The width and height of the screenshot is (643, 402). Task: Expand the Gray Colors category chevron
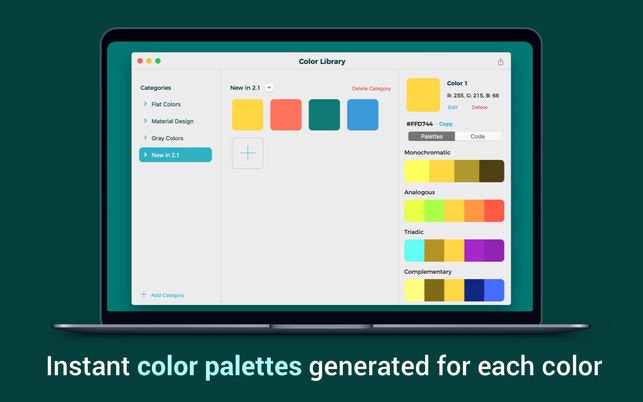(145, 137)
